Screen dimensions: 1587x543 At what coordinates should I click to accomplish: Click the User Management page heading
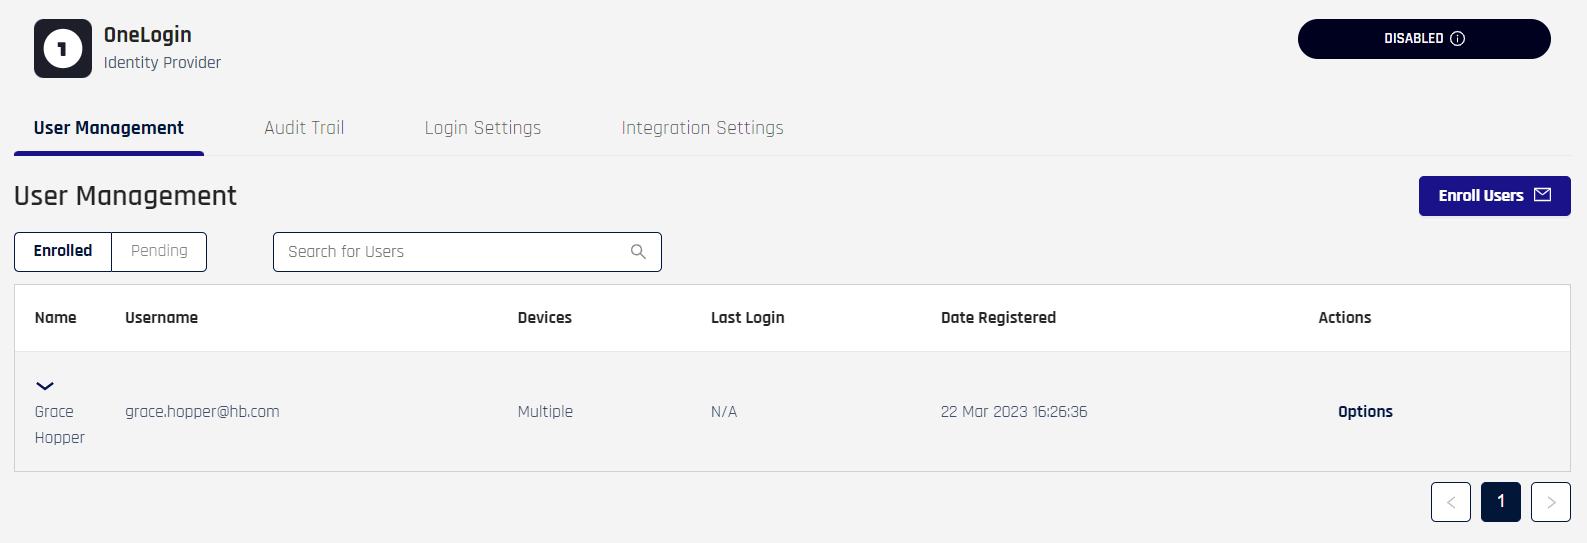click(125, 196)
